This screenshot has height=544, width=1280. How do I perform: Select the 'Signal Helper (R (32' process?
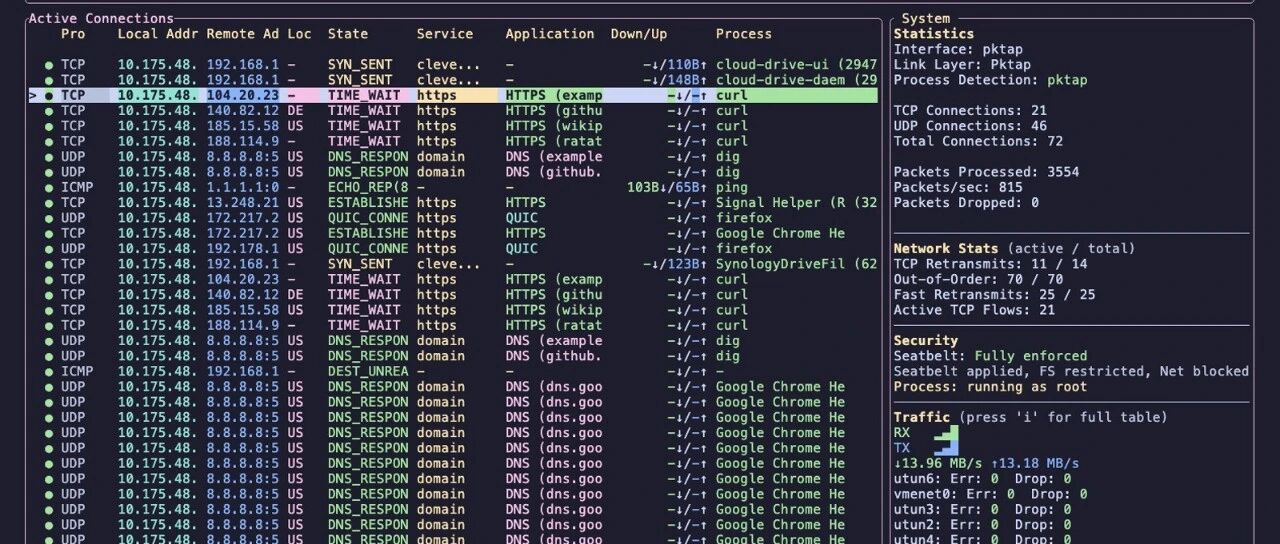(797, 203)
